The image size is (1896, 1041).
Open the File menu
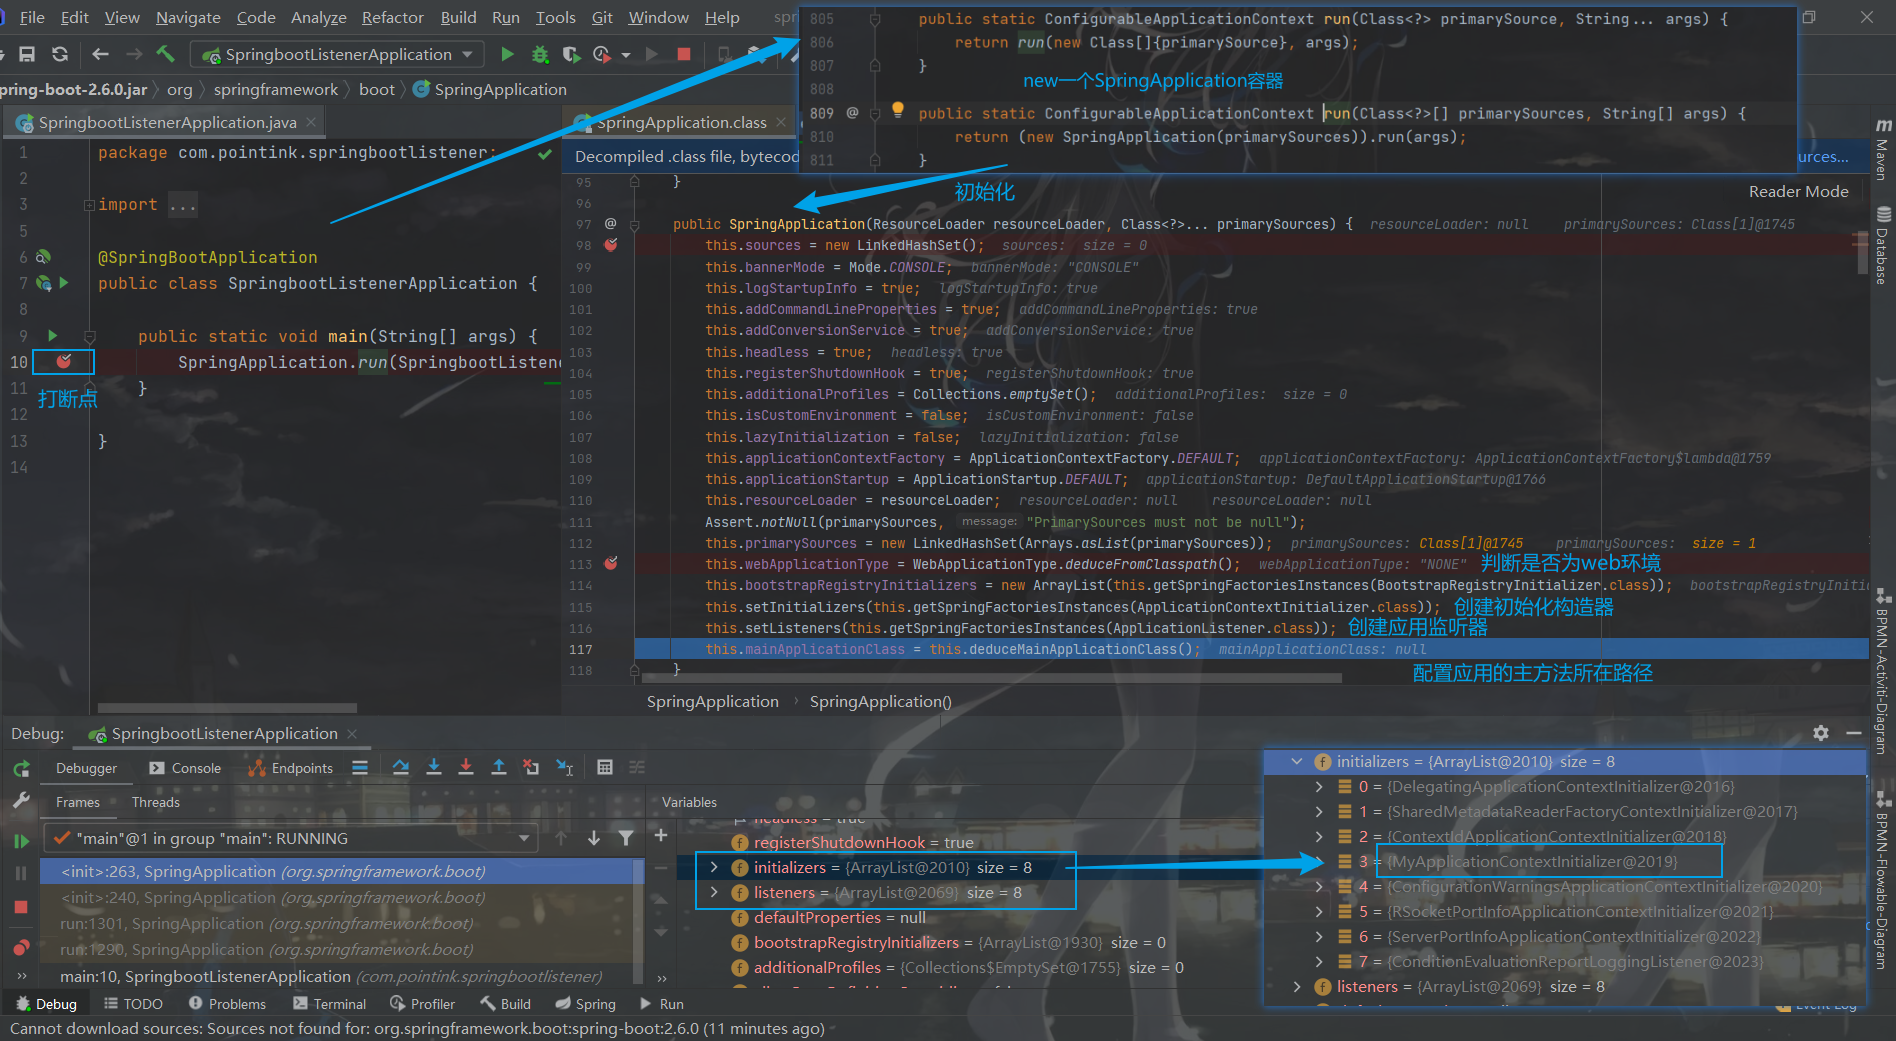click(x=31, y=18)
